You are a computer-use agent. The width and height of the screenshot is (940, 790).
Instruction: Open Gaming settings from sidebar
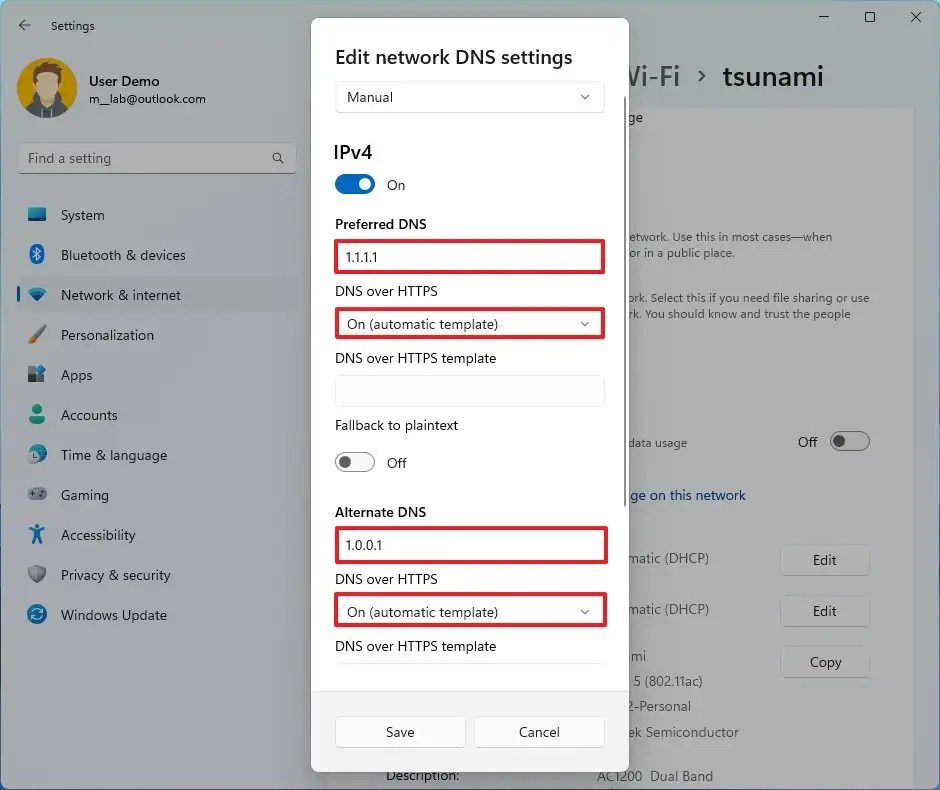click(84, 495)
